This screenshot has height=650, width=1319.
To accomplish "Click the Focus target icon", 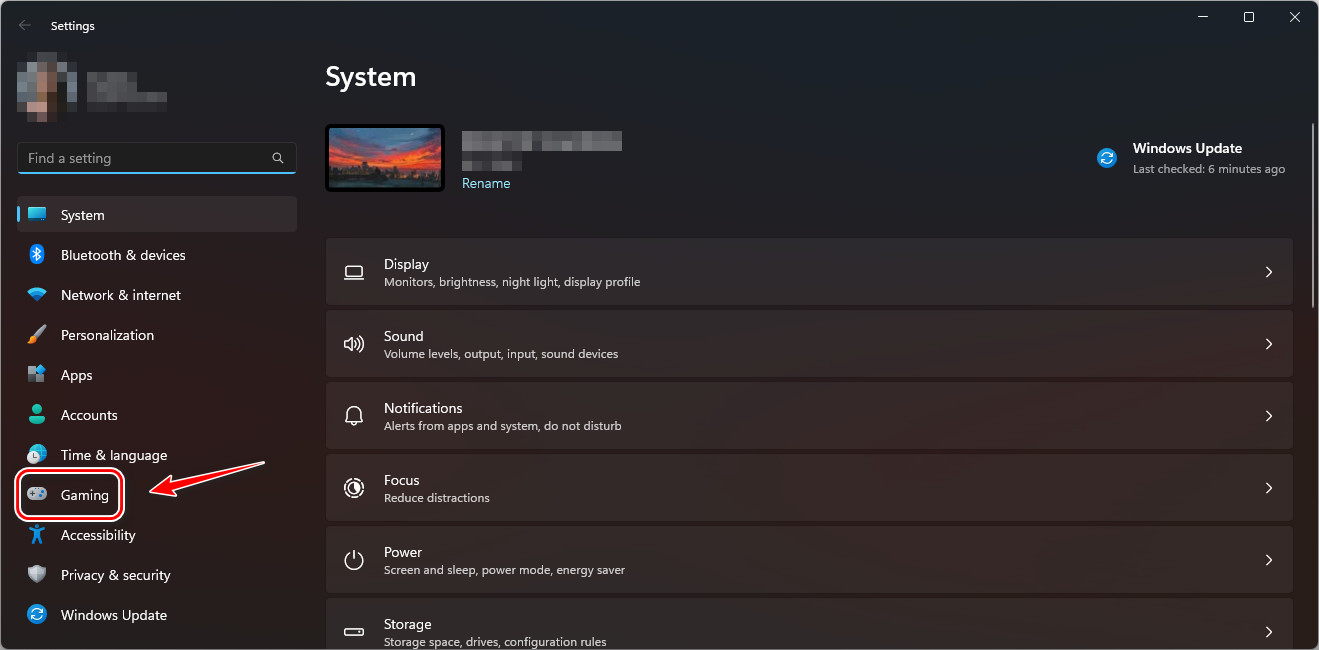I will (x=354, y=488).
